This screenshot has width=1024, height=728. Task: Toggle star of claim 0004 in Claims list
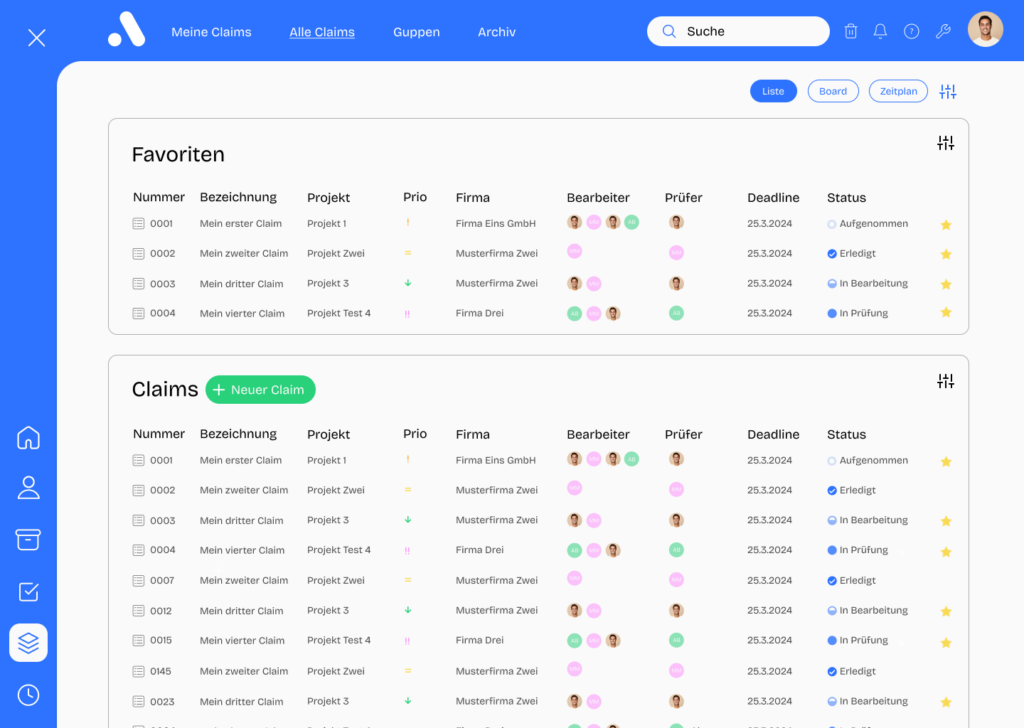946,552
